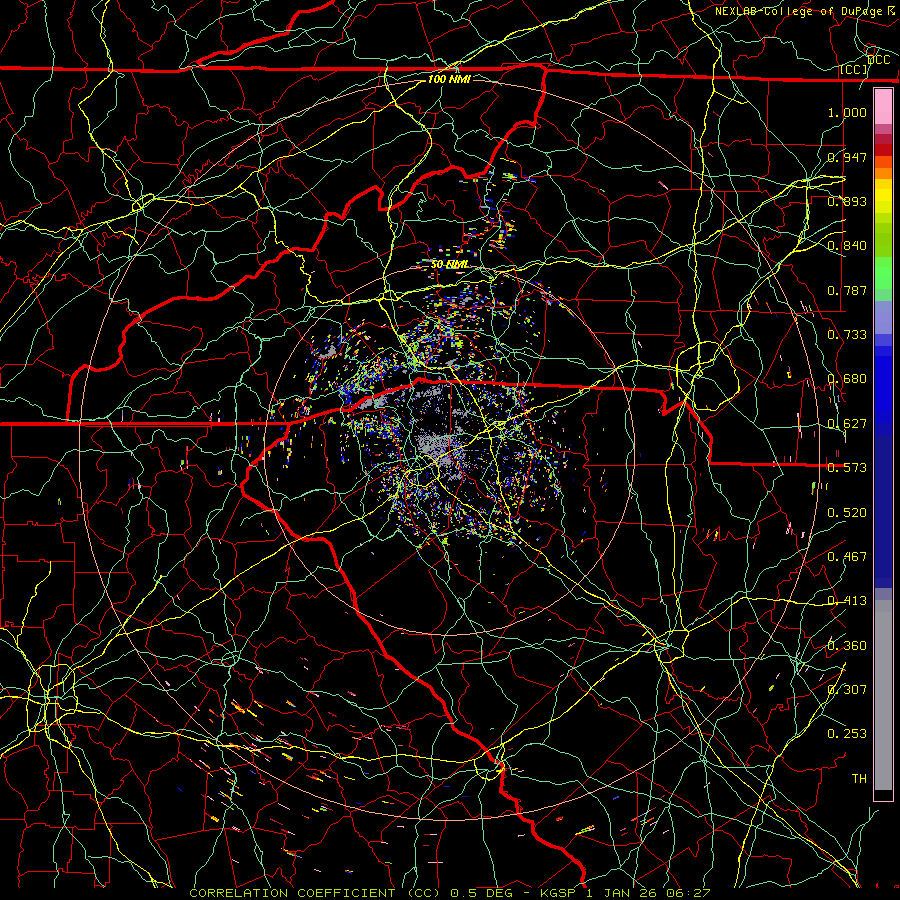Click the TH threshold label on legend
900x900 pixels.
pyautogui.click(x=859, y=779)
